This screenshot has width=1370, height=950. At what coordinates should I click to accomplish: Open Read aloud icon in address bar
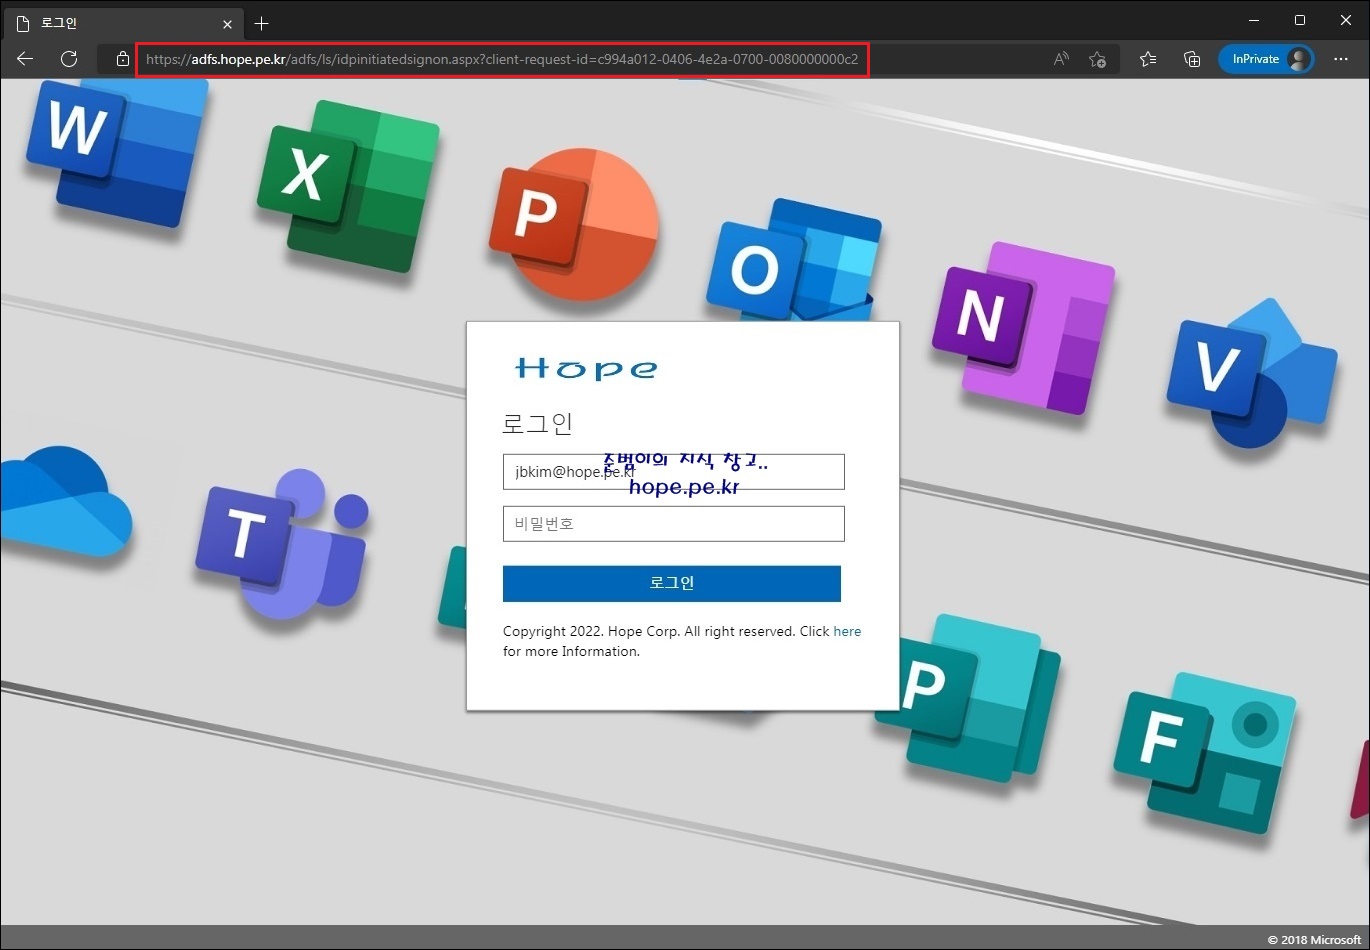pos(1061,59)
